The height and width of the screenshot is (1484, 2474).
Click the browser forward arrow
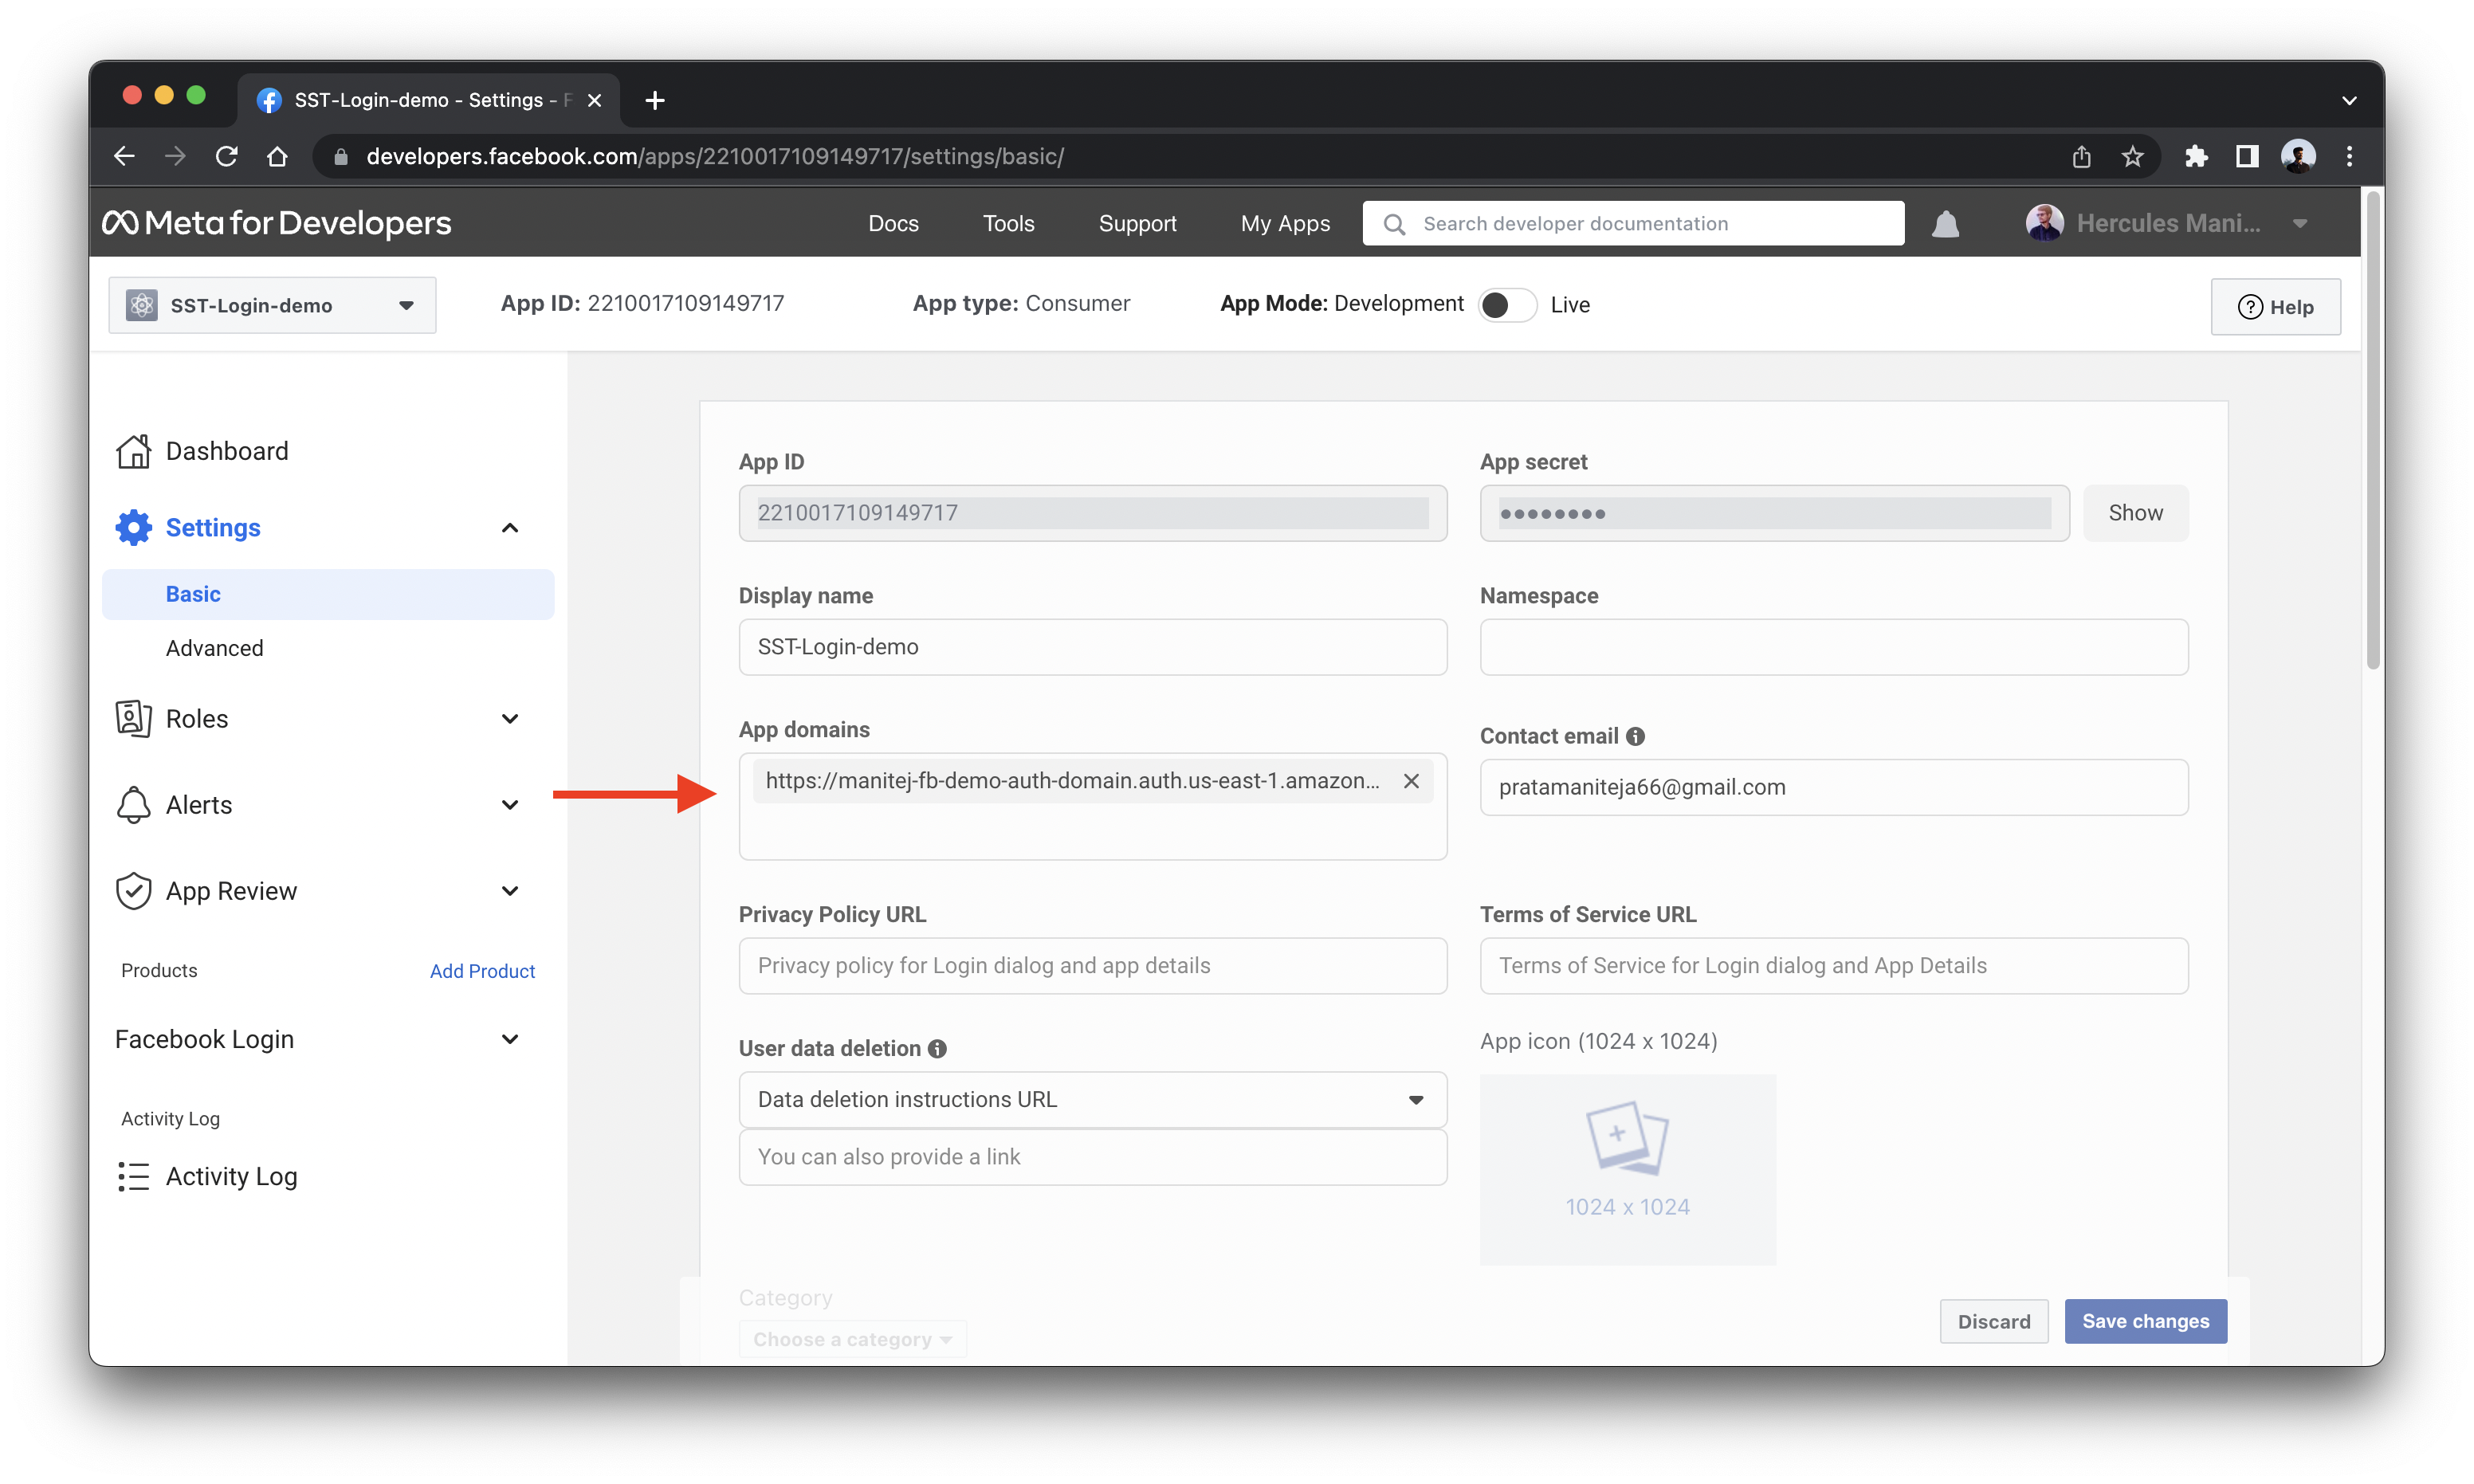coord(175,156)
